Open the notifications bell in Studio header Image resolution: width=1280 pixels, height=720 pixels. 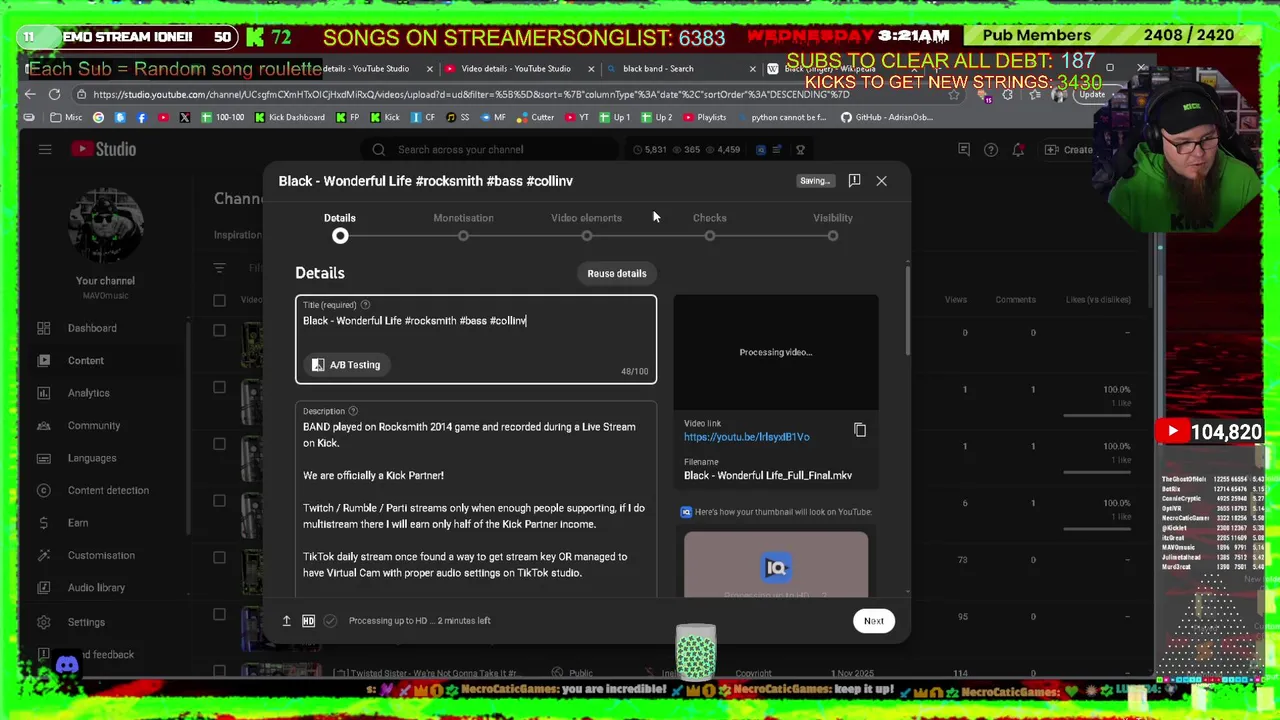point(1018,150)
